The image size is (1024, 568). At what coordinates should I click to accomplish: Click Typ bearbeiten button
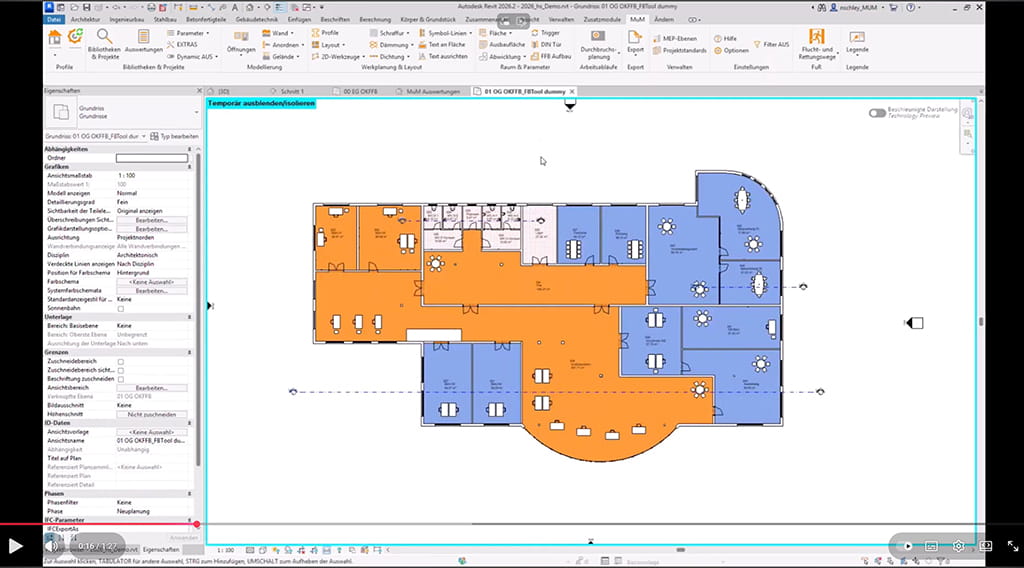(x=174, y=136)
